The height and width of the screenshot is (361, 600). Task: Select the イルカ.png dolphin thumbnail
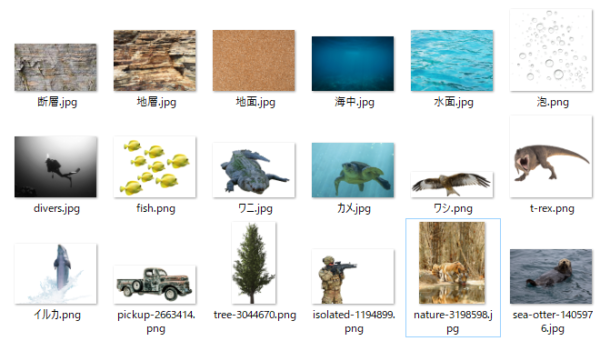point(55,274)
